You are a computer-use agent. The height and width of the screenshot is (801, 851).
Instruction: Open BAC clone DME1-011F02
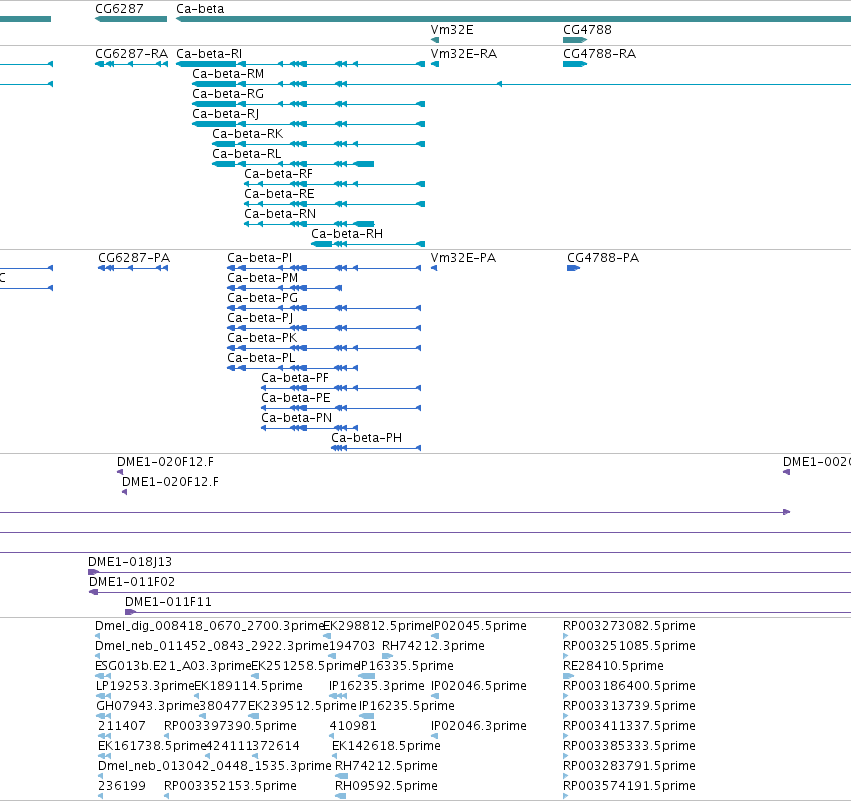tap(132, 582)
